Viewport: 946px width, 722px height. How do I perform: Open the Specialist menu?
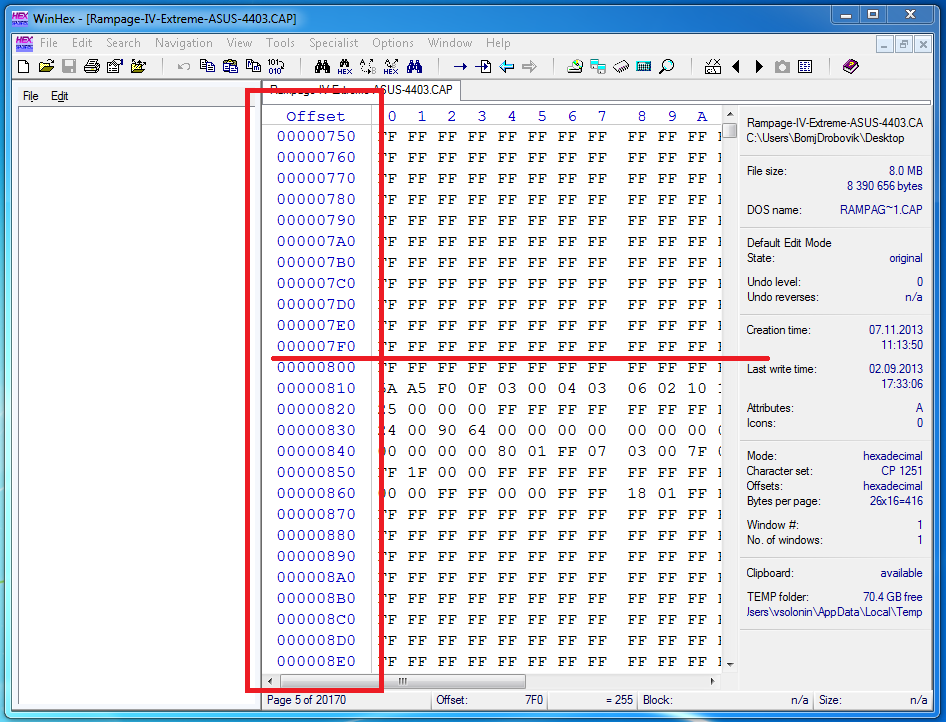(x=334, y=43)
